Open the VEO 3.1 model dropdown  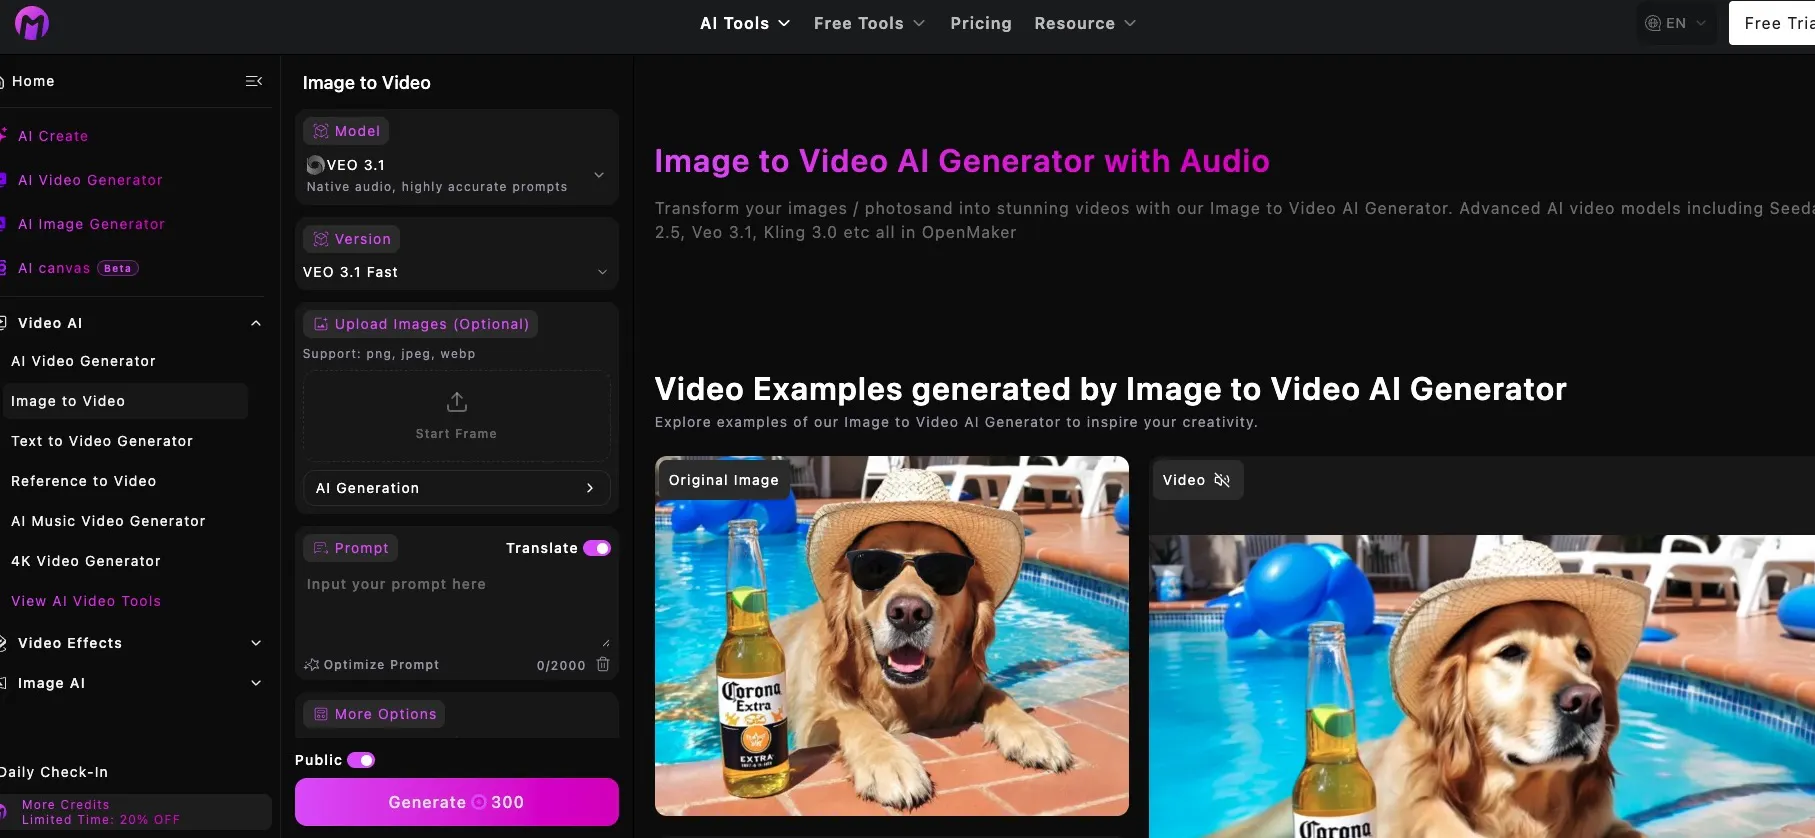click(x=457, y=175)
